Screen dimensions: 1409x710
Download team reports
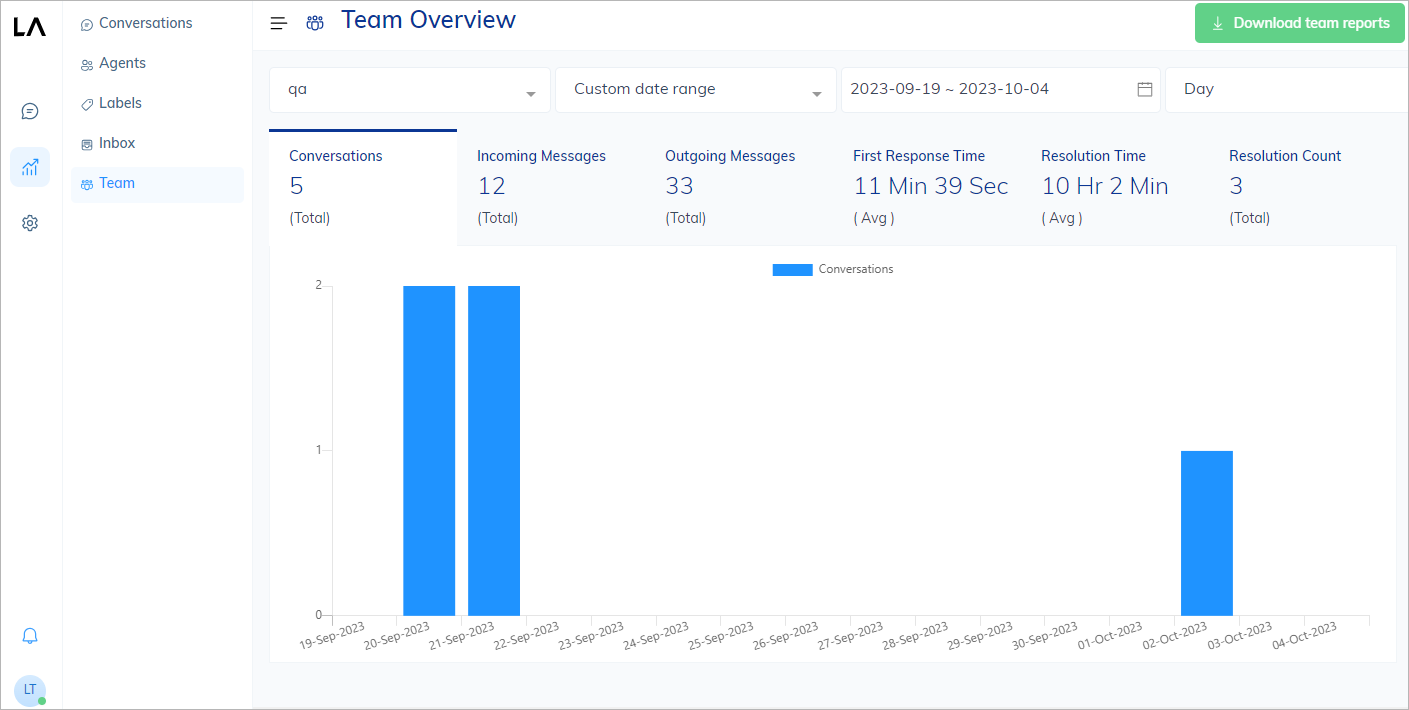point(1300,23)
